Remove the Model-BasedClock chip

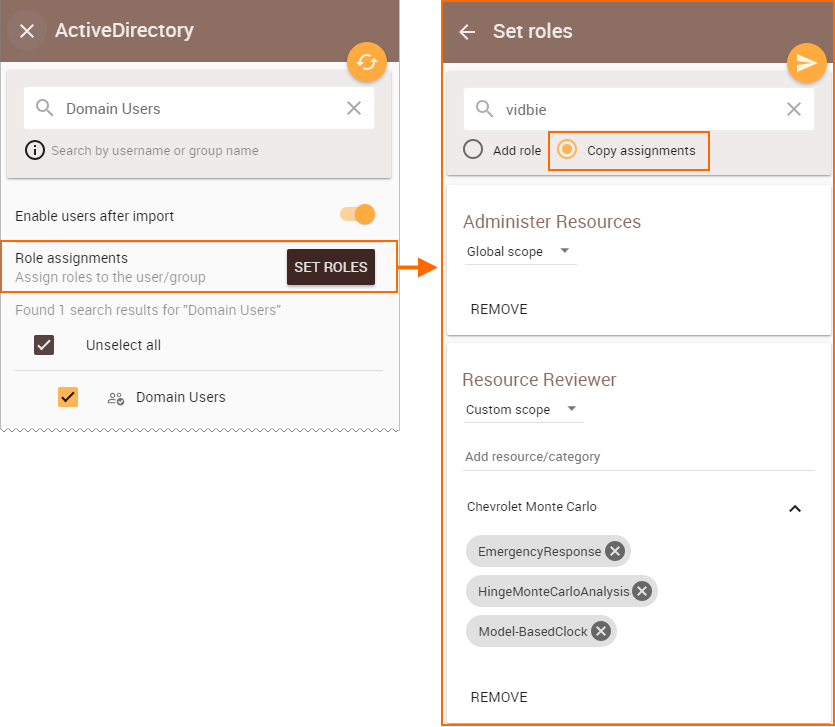[x=601, y=631]
